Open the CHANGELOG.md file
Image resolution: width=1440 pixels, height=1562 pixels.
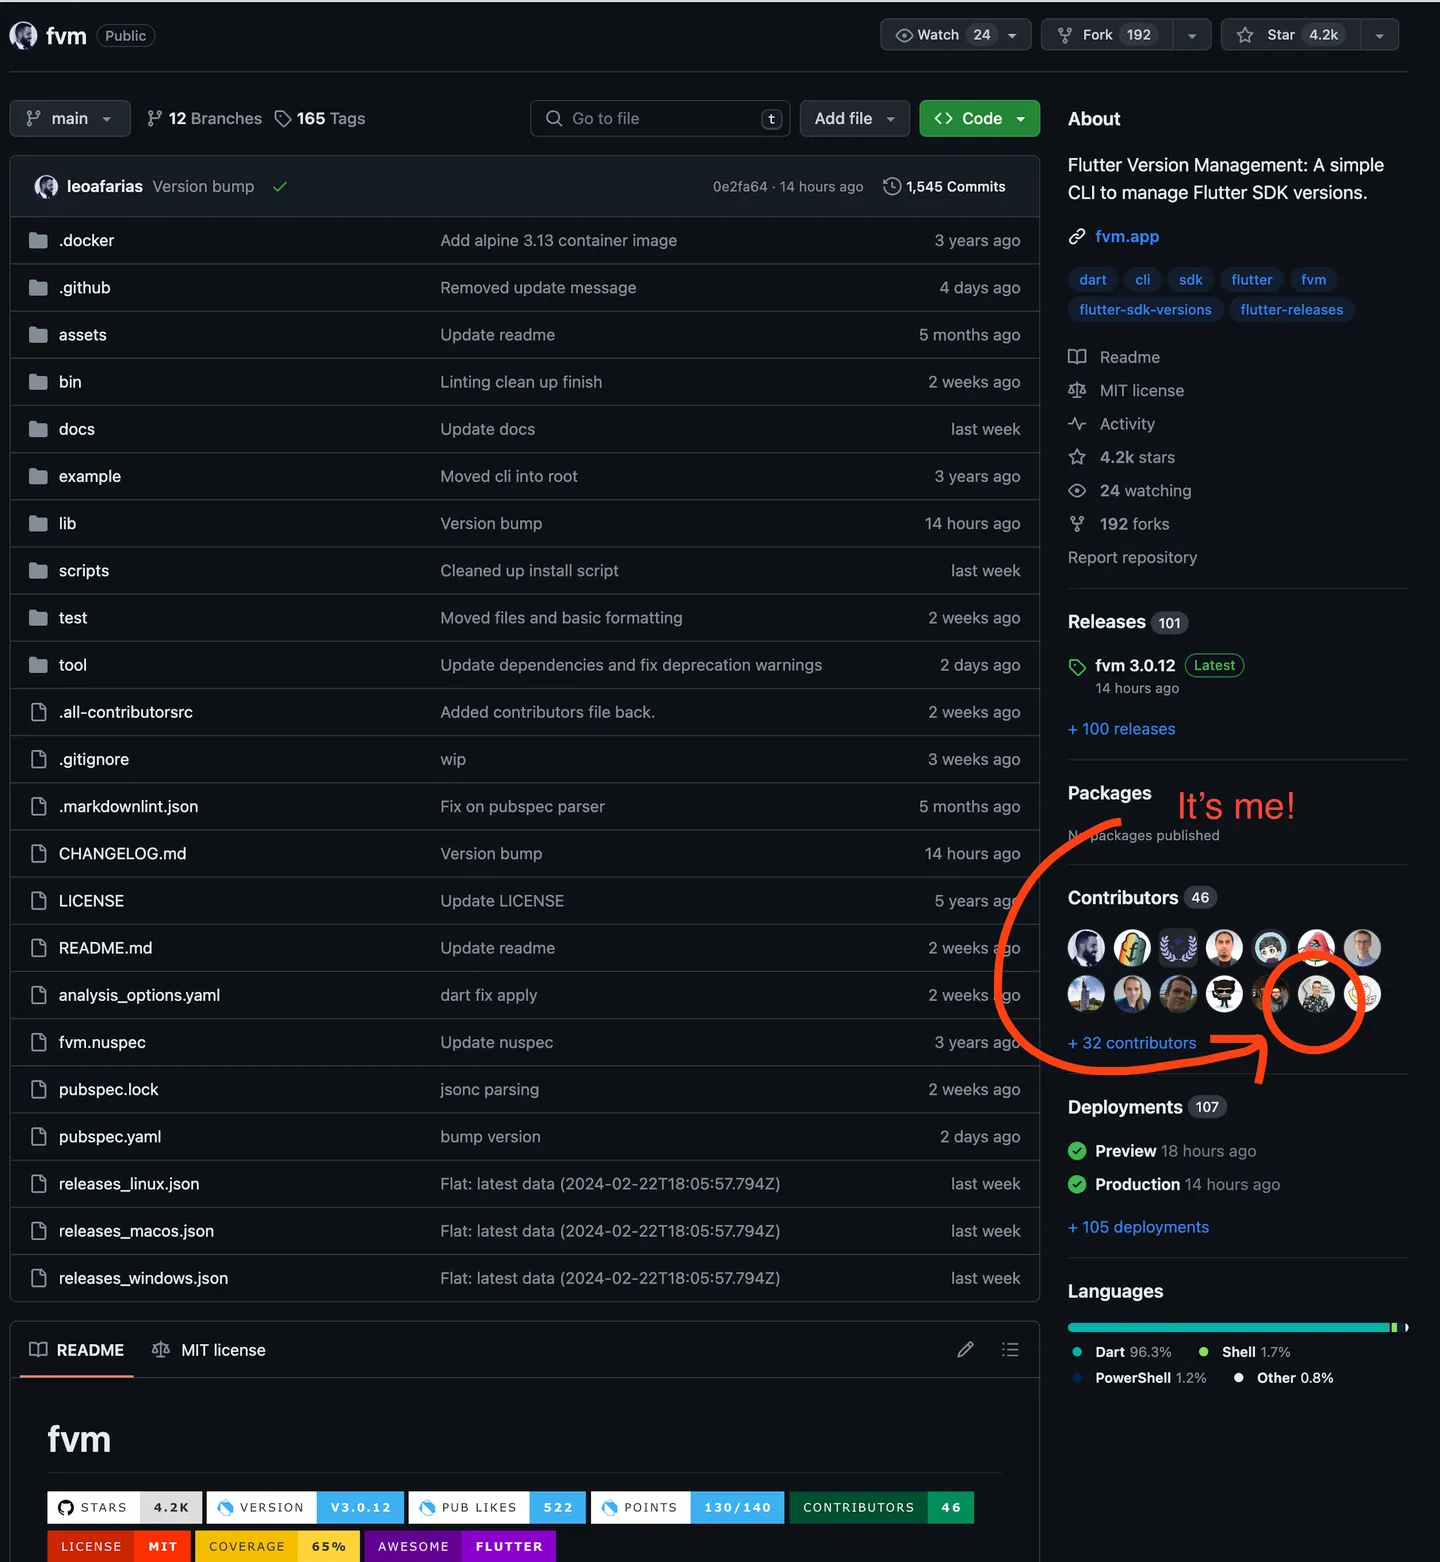122,854
